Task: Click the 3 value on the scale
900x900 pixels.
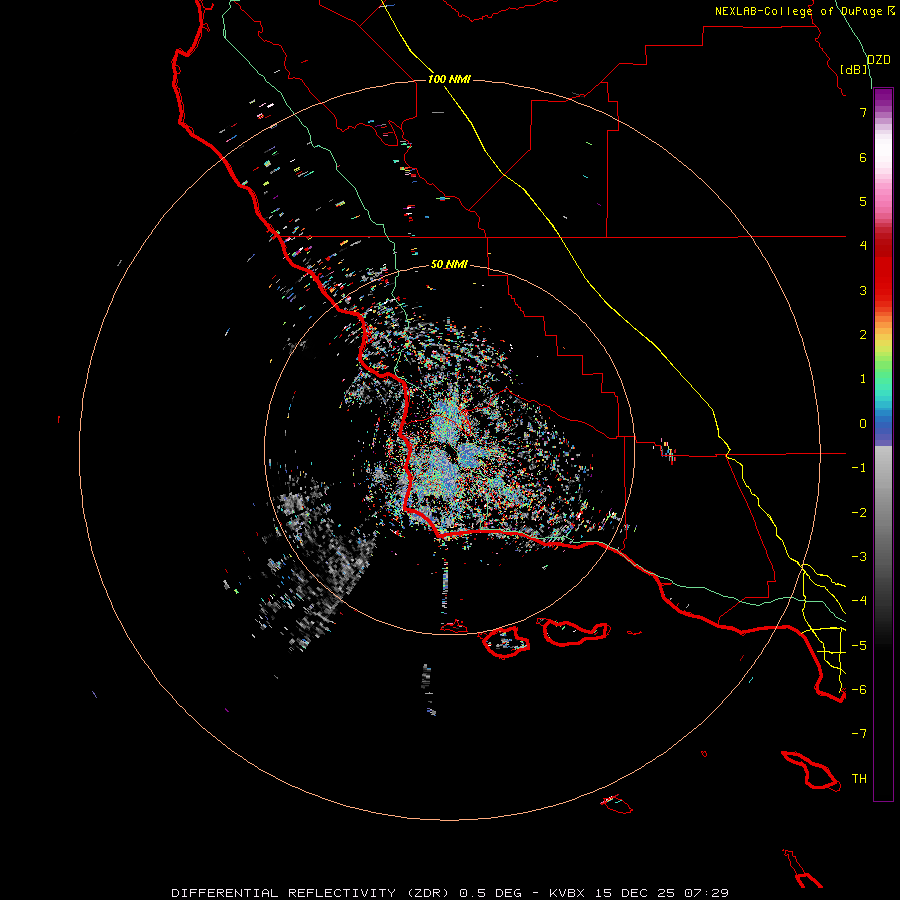Action: coord(863,290)
